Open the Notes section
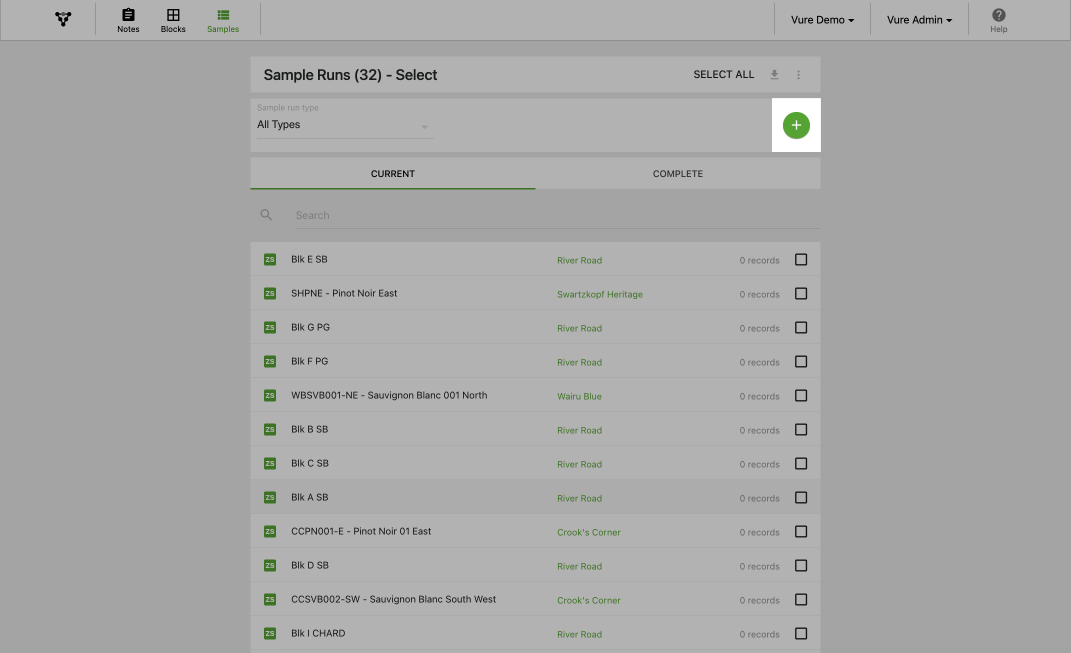The height and width of the screenshot is (653, 1071). [x=128, y=20]
